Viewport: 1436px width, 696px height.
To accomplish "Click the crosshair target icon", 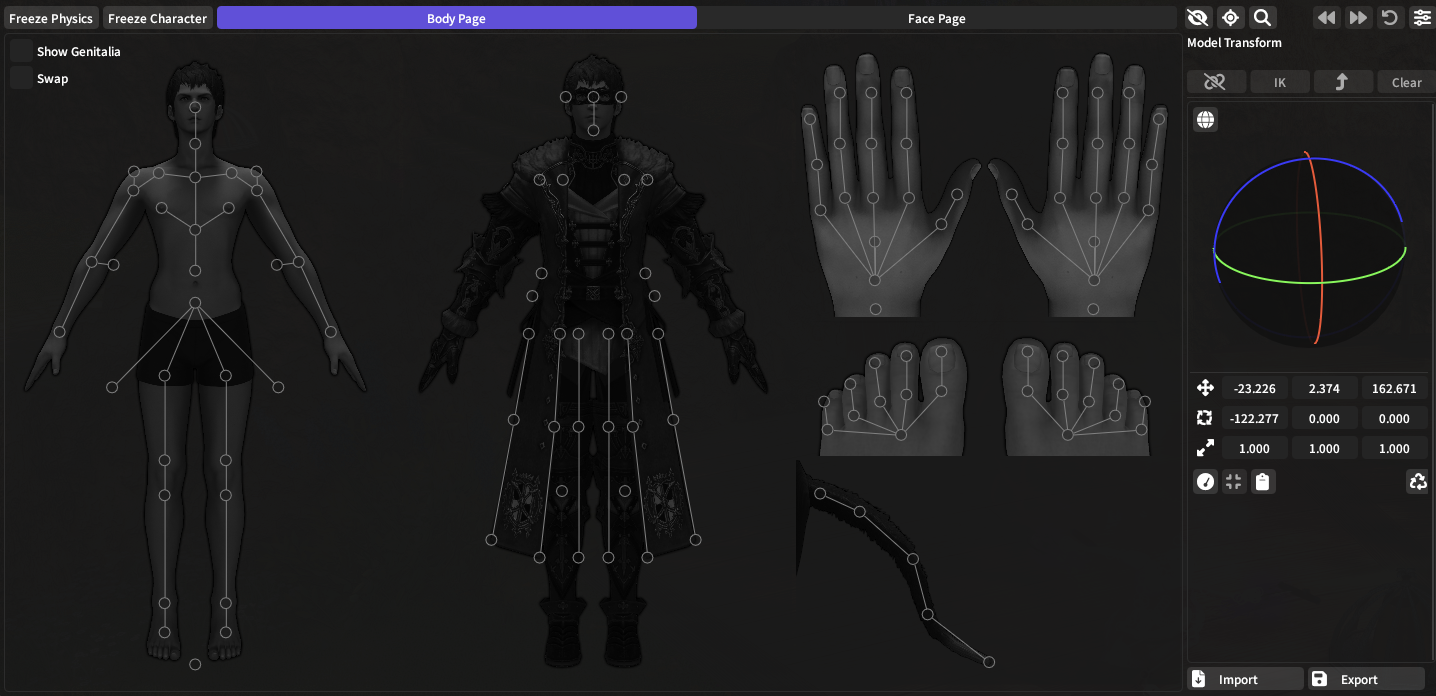I will click(1230, 18).
